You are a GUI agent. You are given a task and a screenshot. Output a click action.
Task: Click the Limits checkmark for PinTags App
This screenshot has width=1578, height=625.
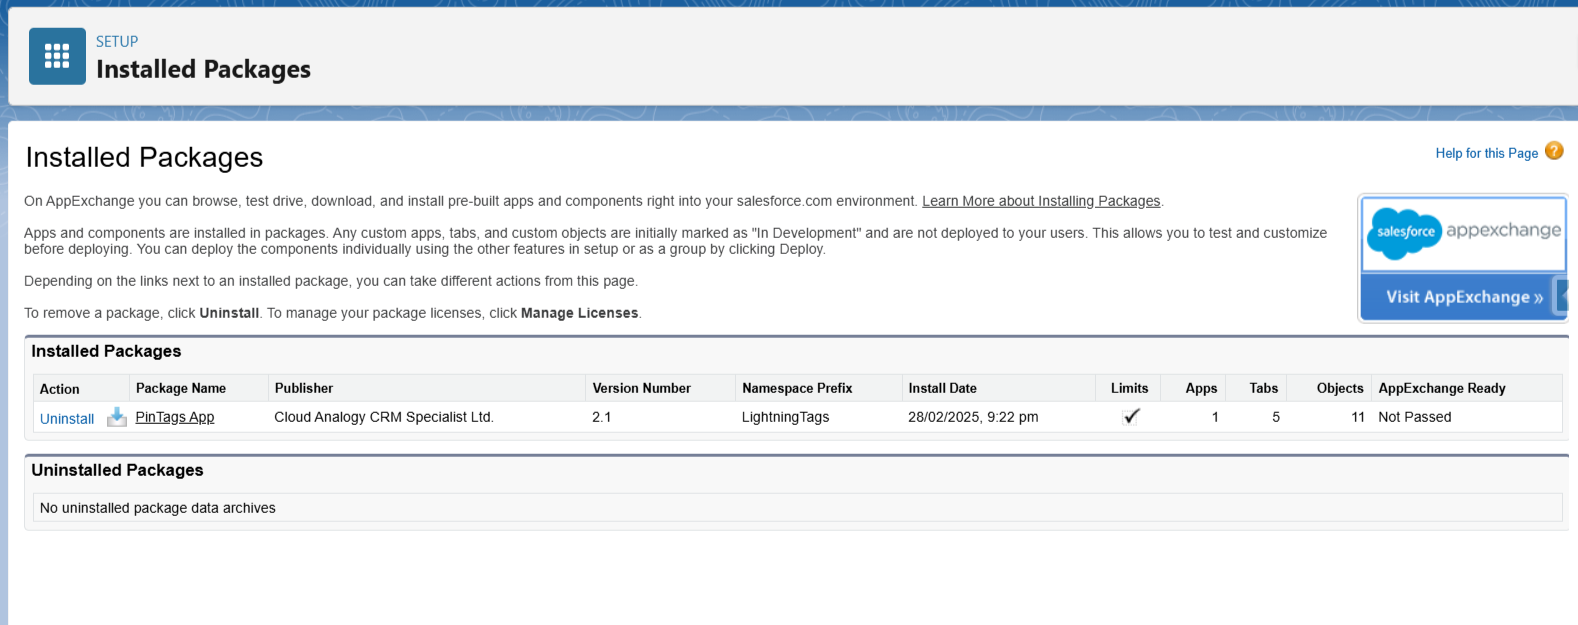point(1131,417)
